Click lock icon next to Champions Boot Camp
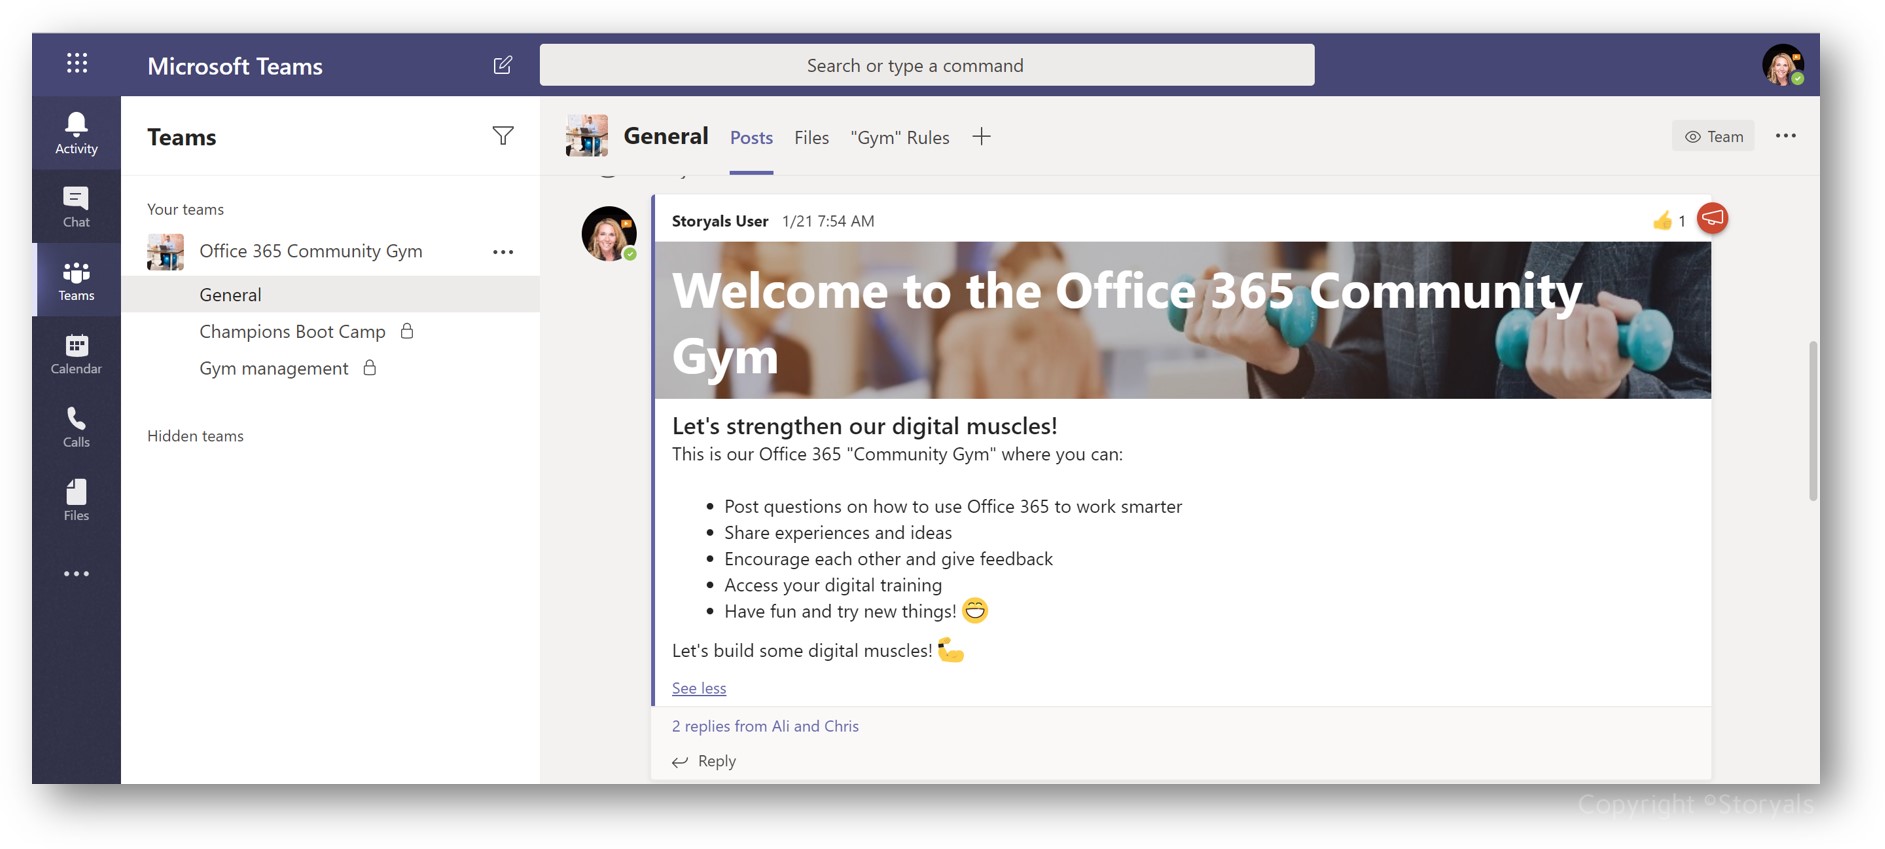This screenshot has height=849, width=1885. point(407,331)
